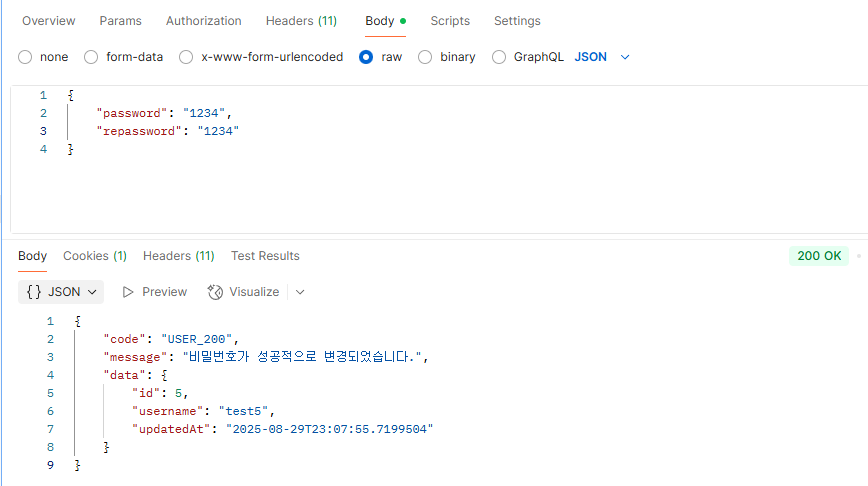Image resolution: width=868 pixels, height=486 pixels.
Task: Open the raw body JSON format dropdown
Action: pos(602,57)
